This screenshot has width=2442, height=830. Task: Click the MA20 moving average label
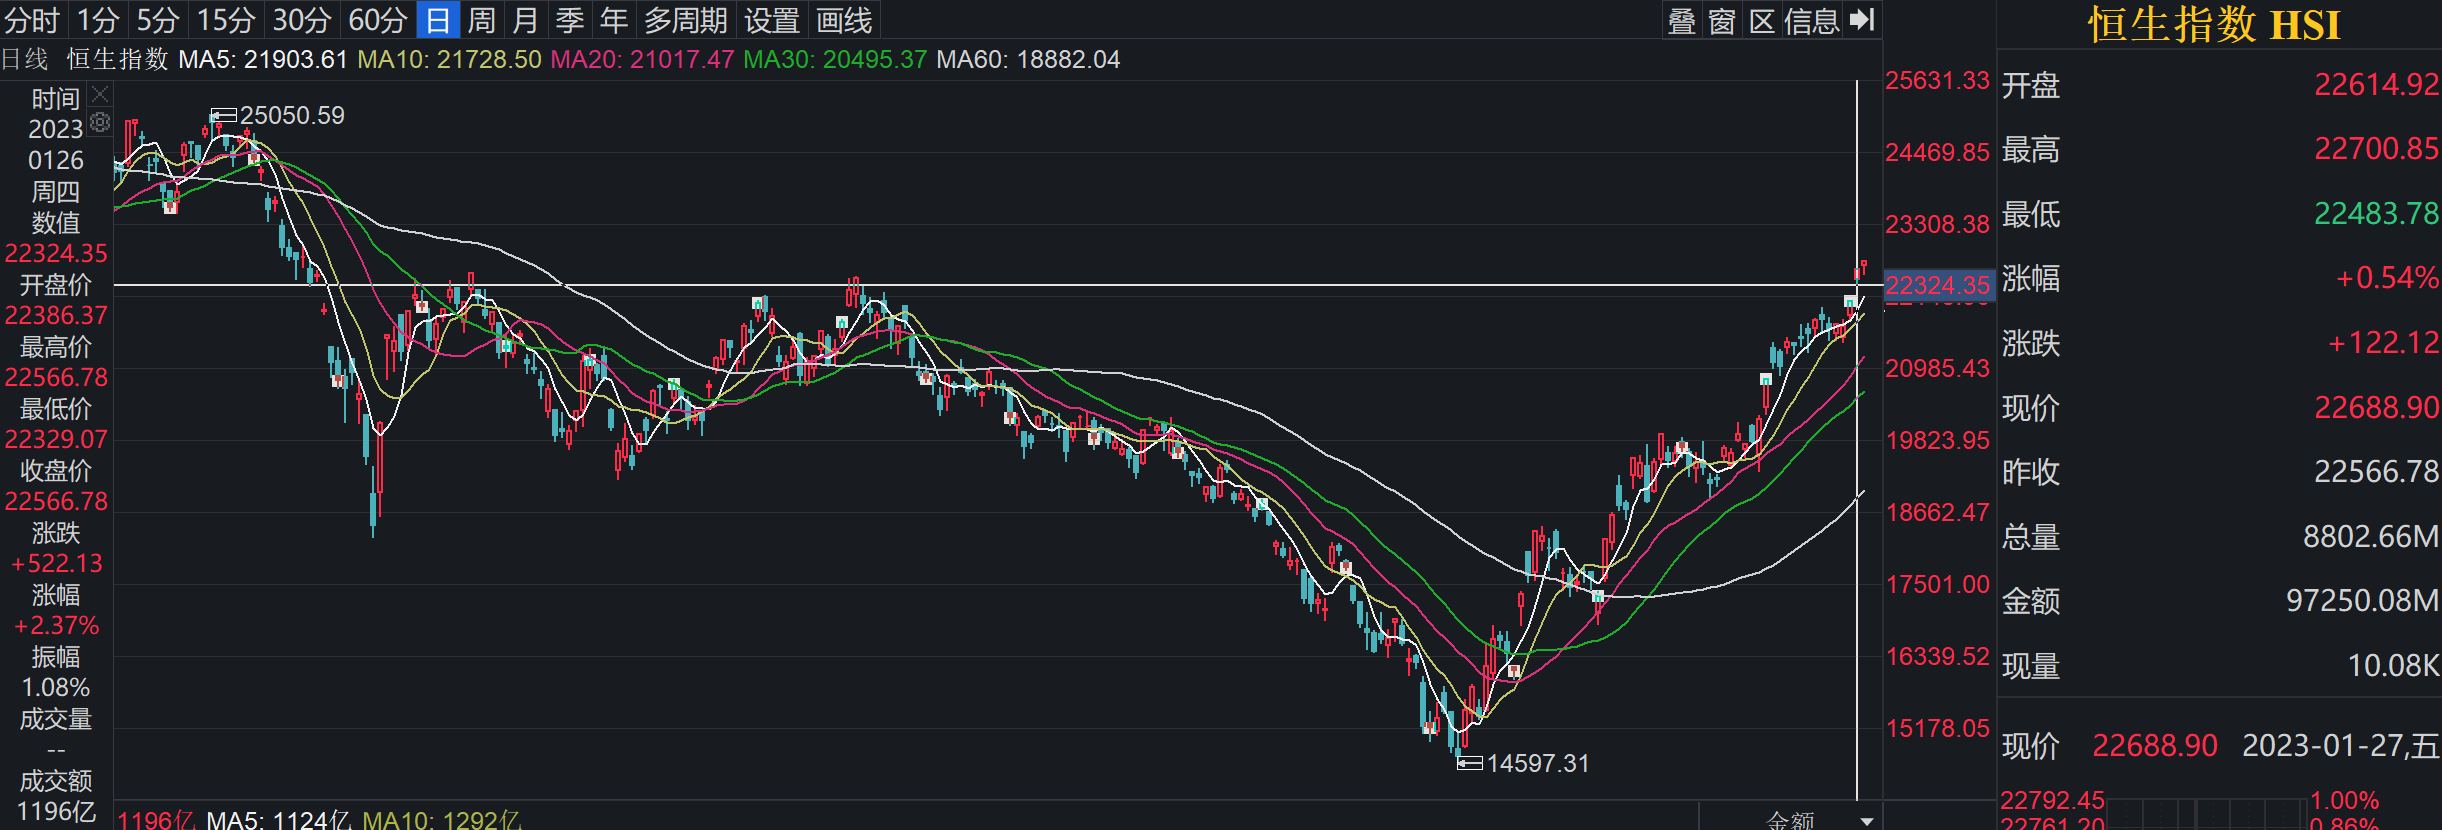coord(642,60)
